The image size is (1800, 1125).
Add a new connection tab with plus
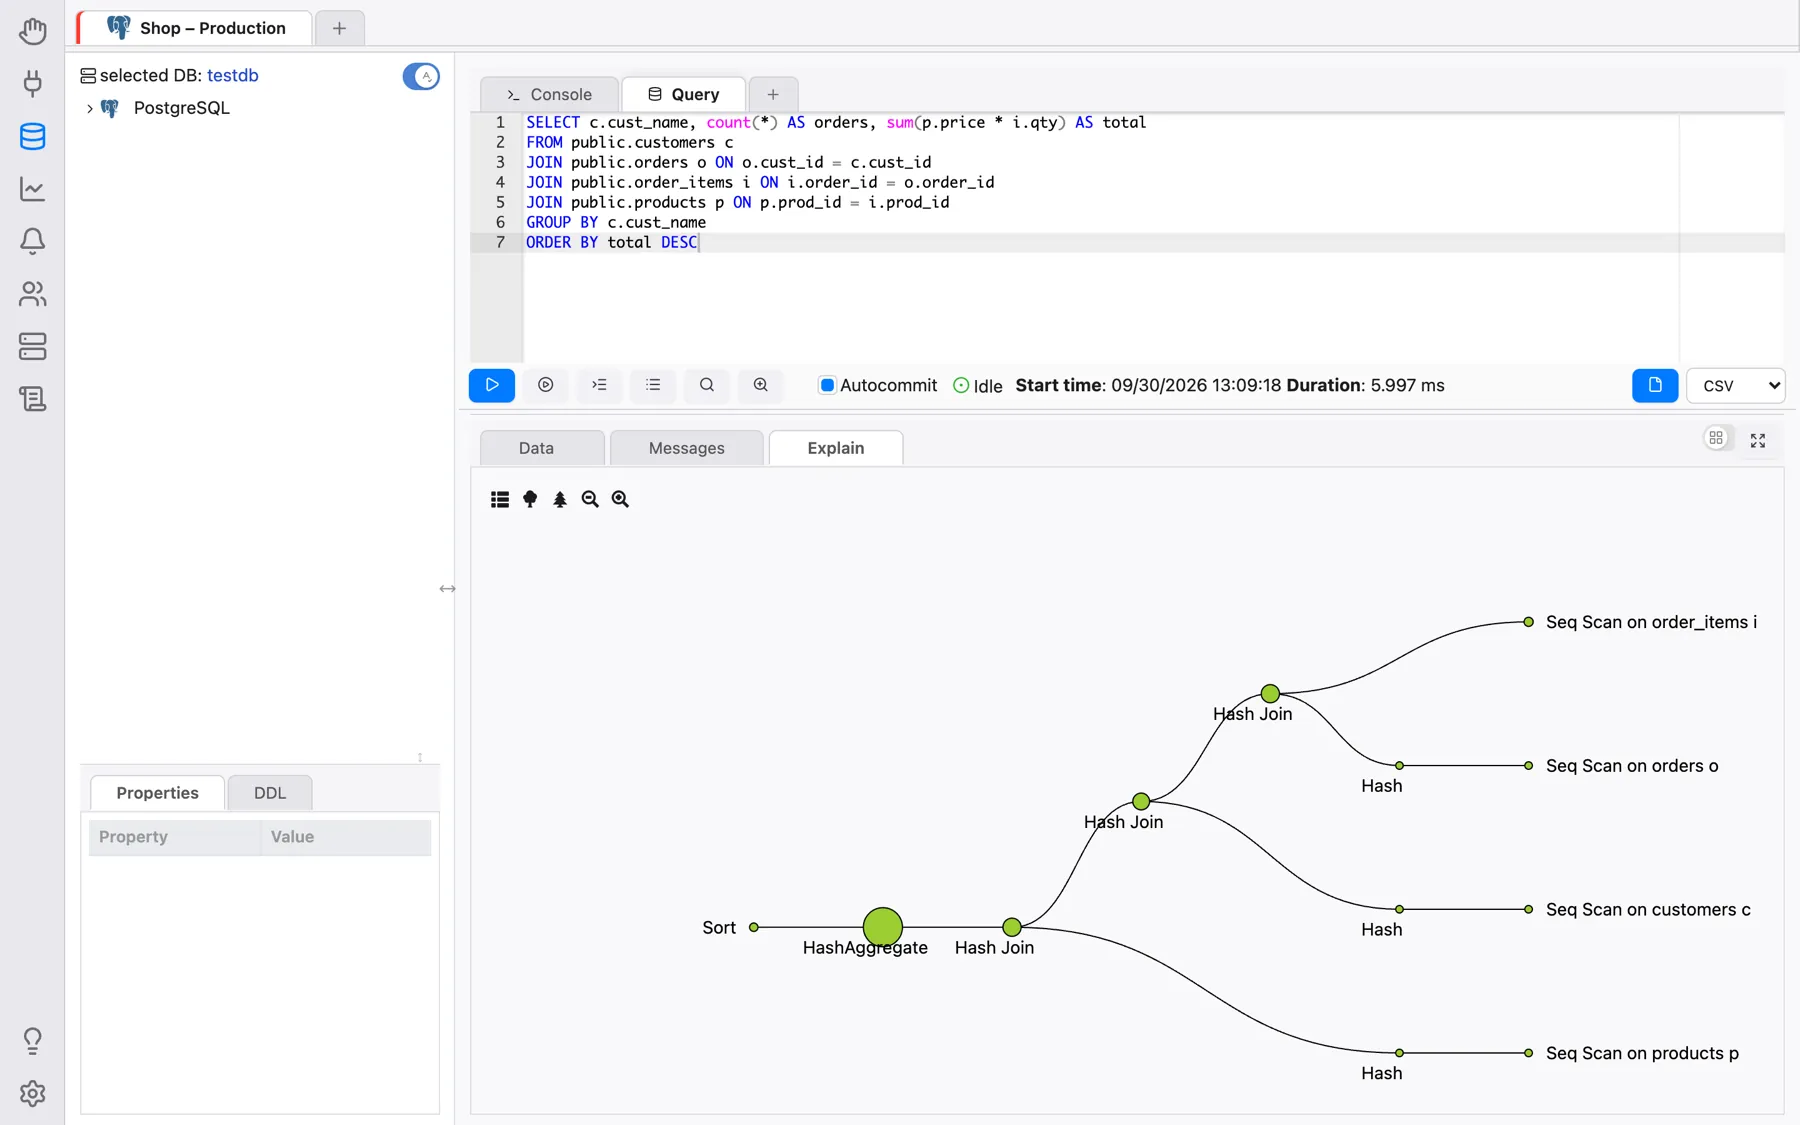pyautogui.click(x=340, y=28)
